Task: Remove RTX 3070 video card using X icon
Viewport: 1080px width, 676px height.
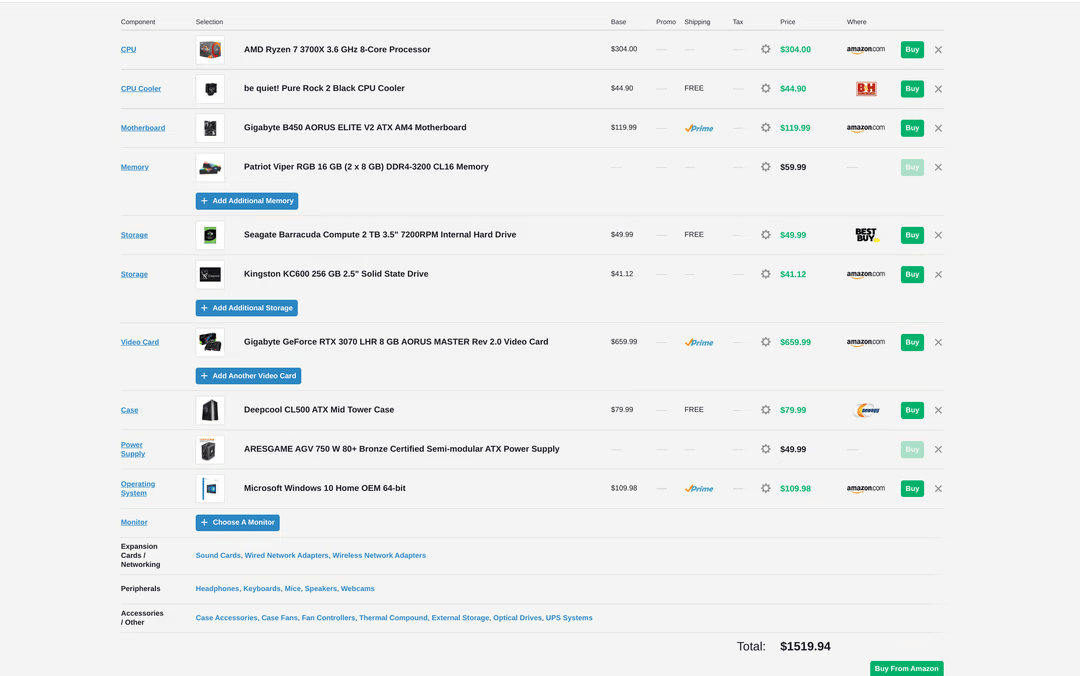Action: pyautogui.click(x=938, y=342)
